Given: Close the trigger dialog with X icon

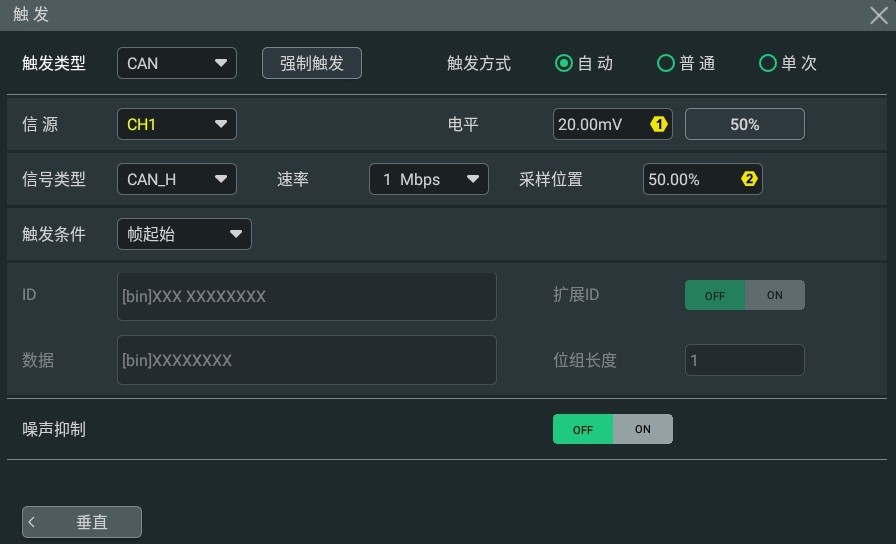Looking at the screenshot, I should click(x=879, y=15).
